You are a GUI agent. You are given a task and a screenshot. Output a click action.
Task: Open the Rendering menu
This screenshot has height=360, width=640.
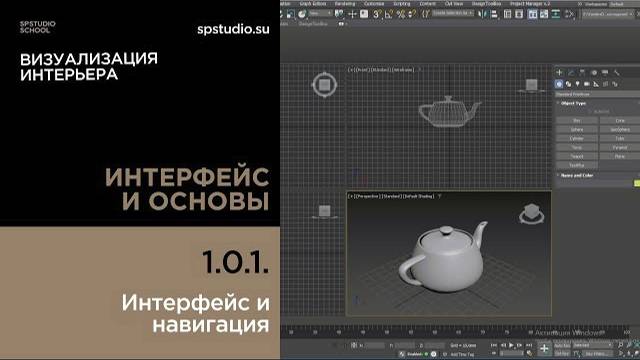coord(345,4)
